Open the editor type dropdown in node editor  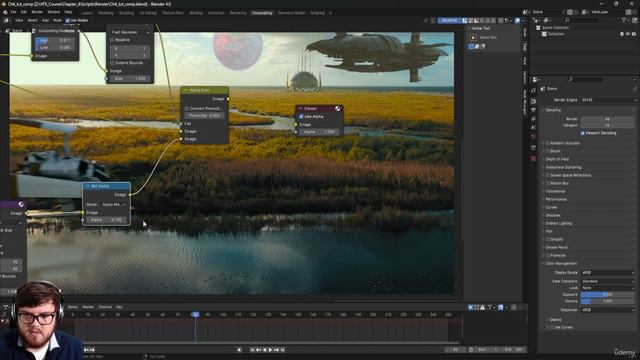coord(7,20)
